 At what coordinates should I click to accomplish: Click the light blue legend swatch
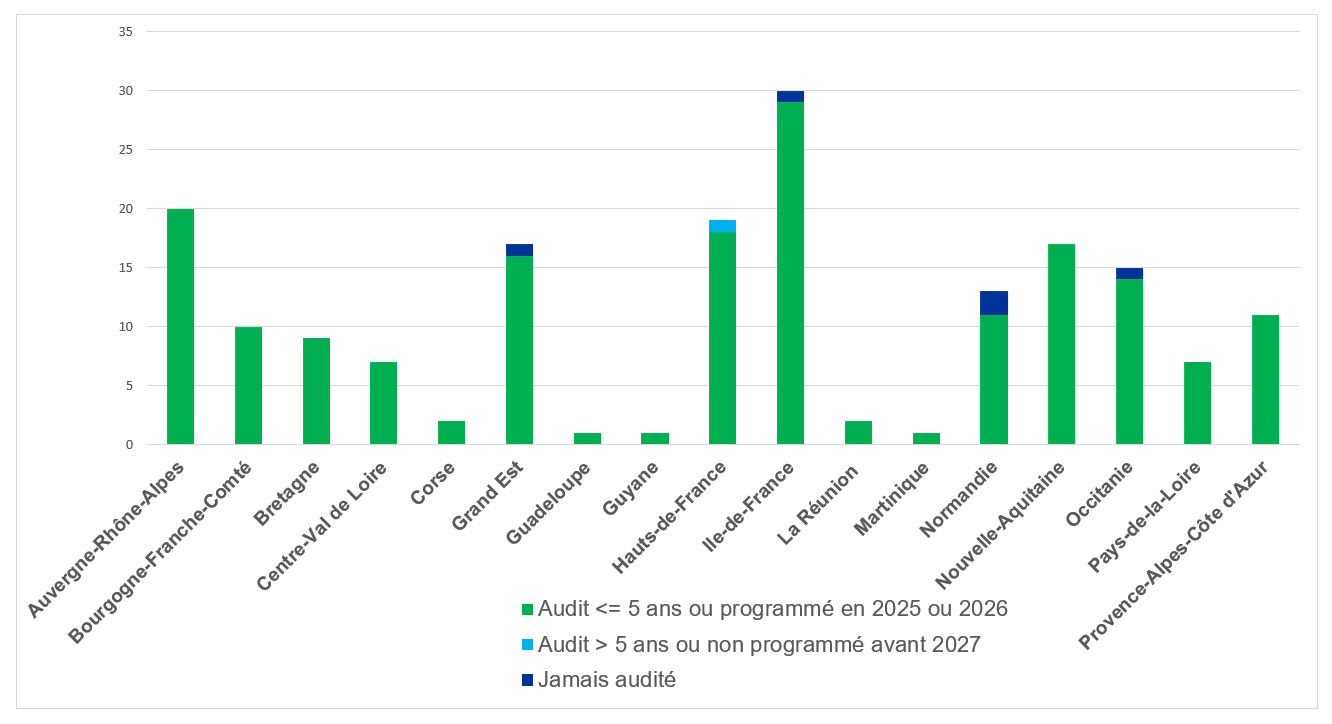pyautogui.click(x=528, y=645)
